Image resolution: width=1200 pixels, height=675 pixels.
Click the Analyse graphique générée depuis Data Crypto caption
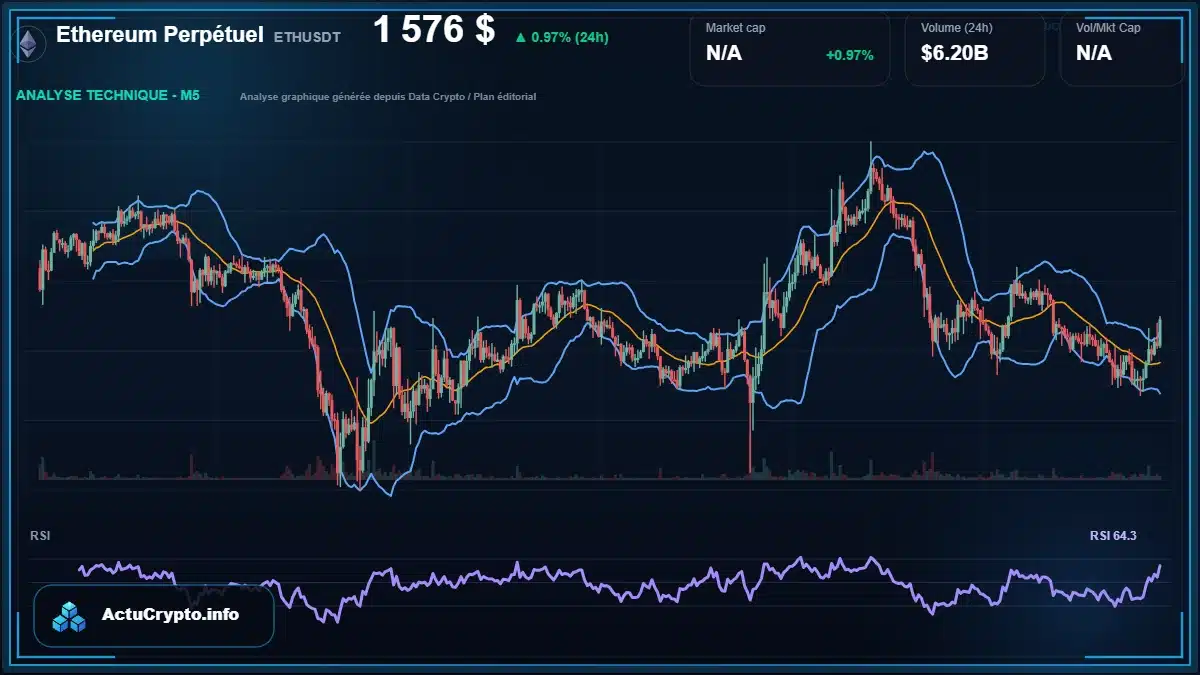click(388, 97)
